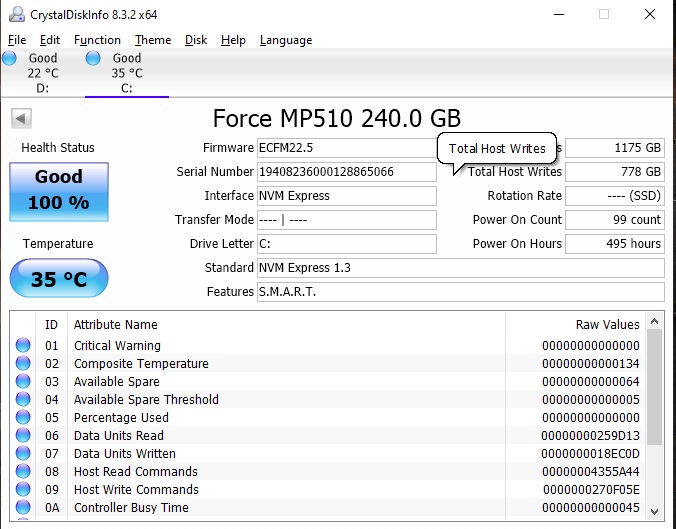The width and height of the screenshot is (676, 529).
Task: Click the Rotation Rate value ---- (SSD)
Action: (x=615, y=196)
